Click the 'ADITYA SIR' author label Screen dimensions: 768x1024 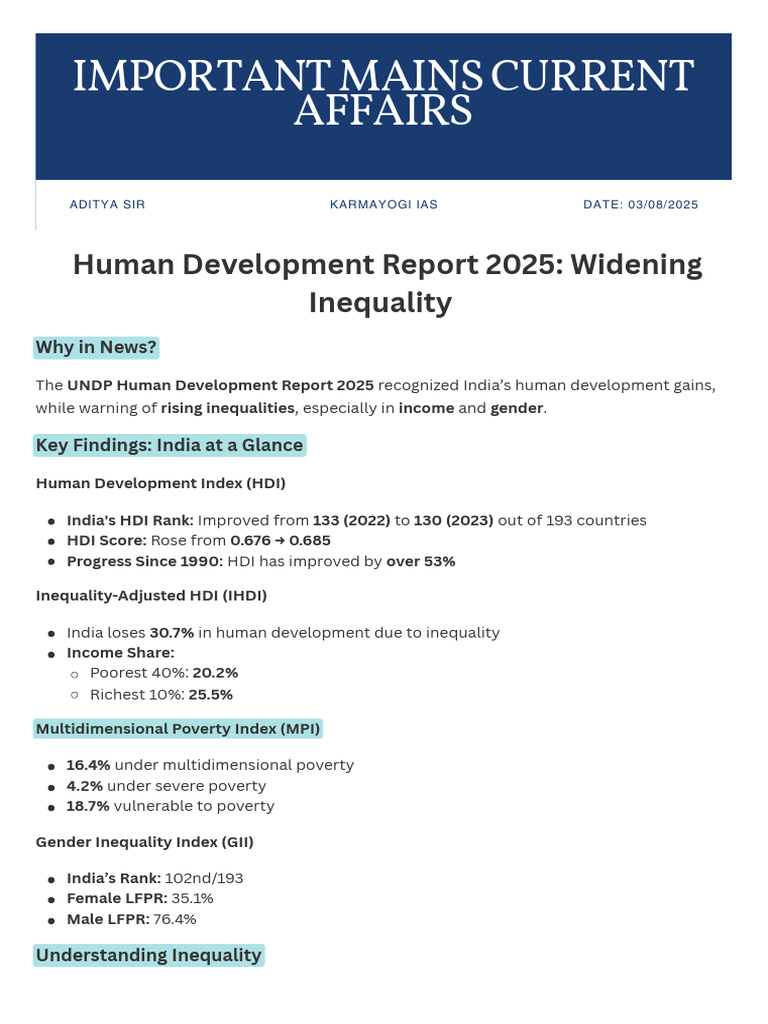click(x=107, y=204)
